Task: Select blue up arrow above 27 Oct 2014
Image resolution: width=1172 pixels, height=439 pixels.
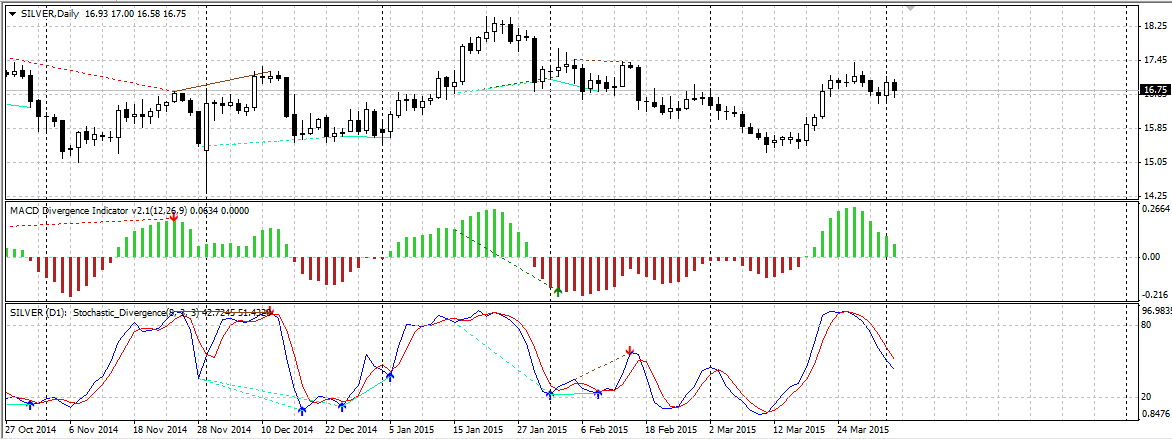Action: [x=30, y=405]
